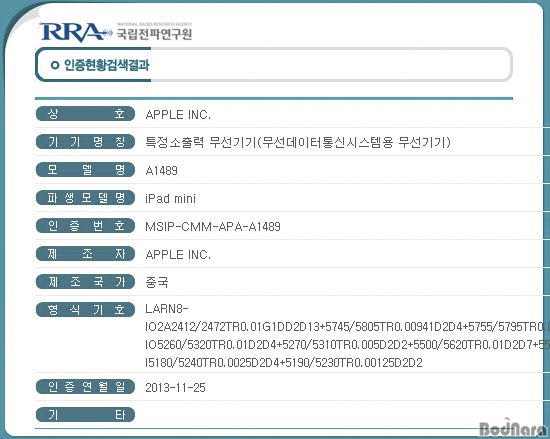The width and height of the screenshot is (550, 439).
Task: Select the 기기명칭 label pill
Action: 85,142
